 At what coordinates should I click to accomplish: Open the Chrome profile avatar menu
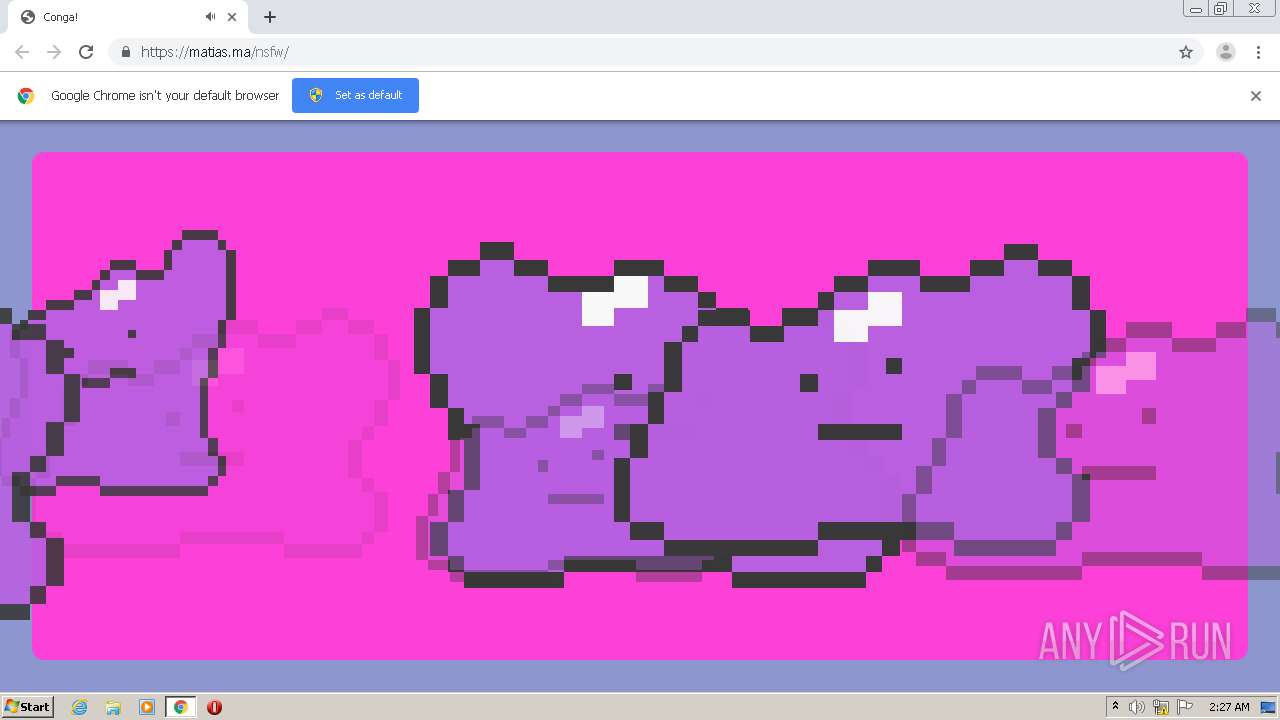point(1226,52)
